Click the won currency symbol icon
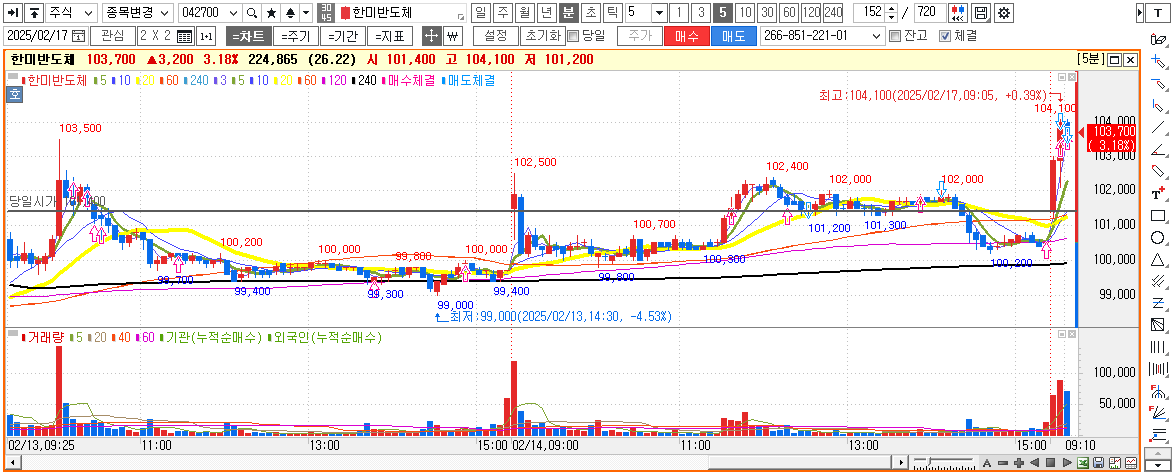This screenshot has width=1175, height=476. pyautogui.click(x=452, y=35)
